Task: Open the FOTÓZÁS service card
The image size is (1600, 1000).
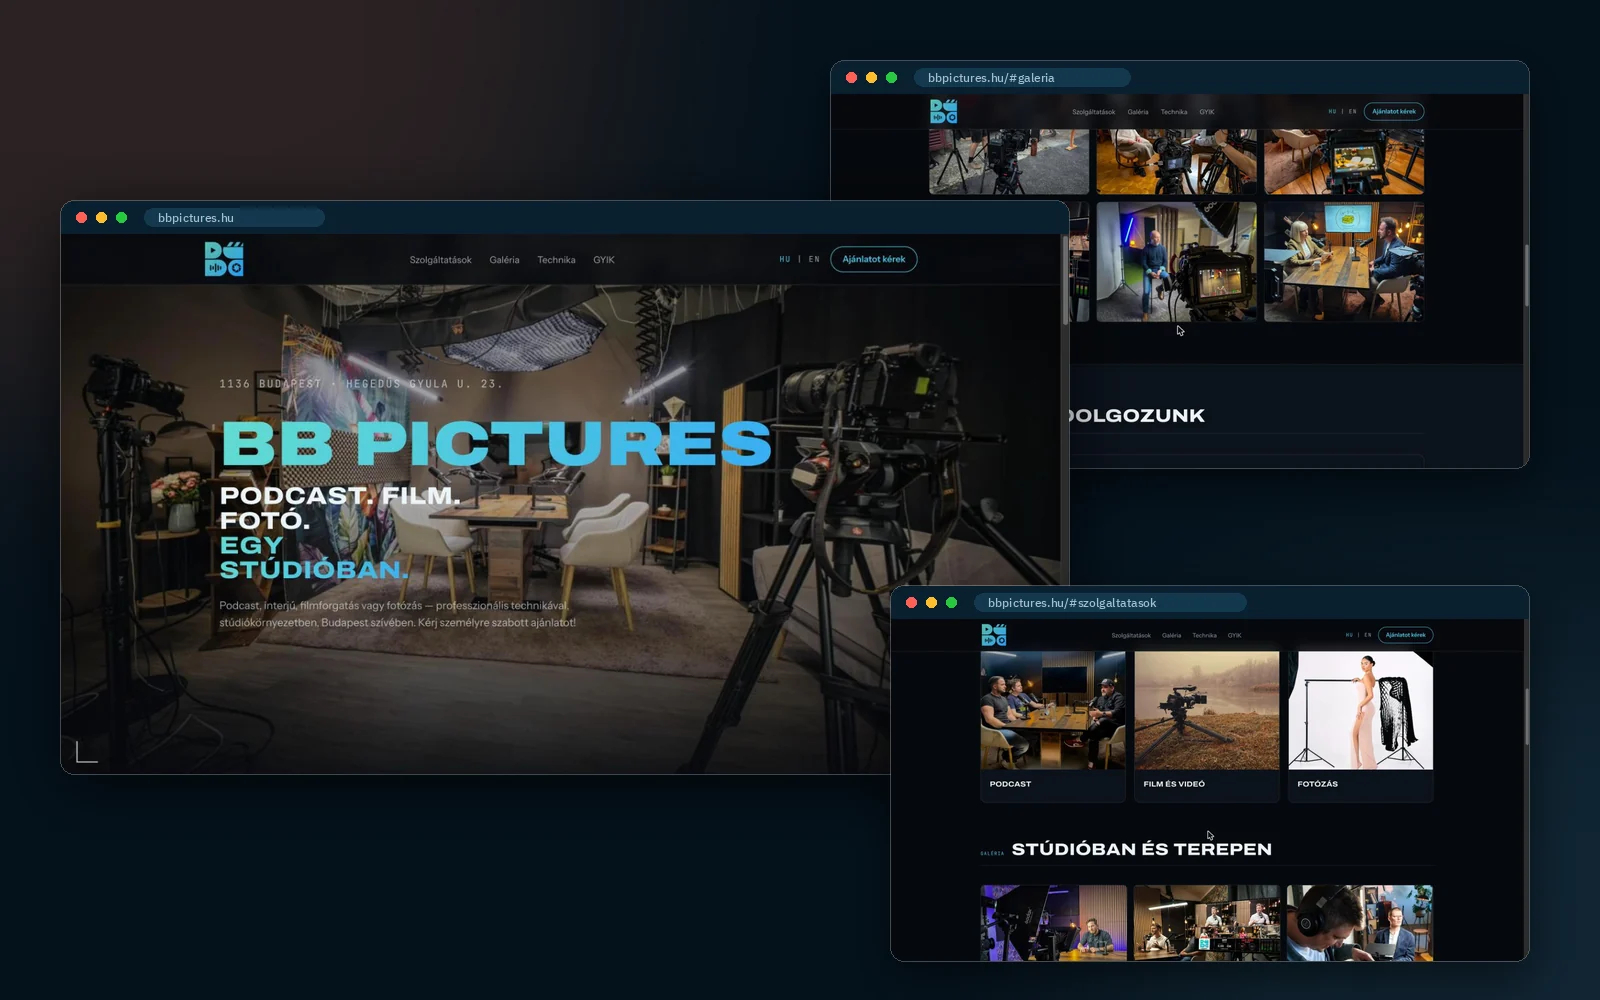Action: [x=1361, y=727]
